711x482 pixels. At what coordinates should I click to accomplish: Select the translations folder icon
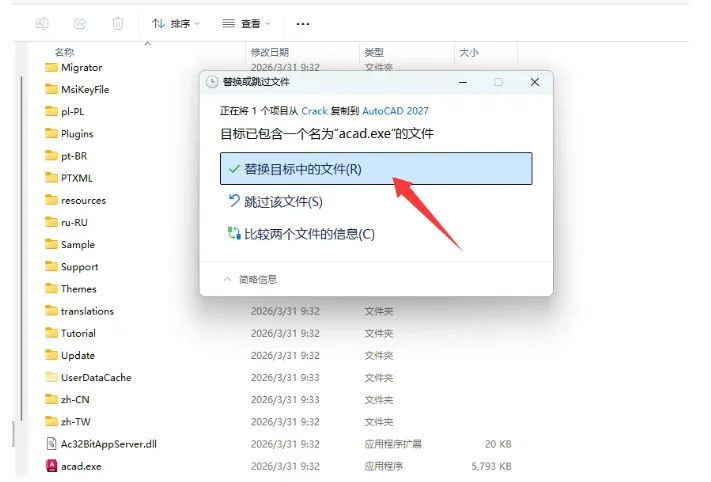[51, 311]
